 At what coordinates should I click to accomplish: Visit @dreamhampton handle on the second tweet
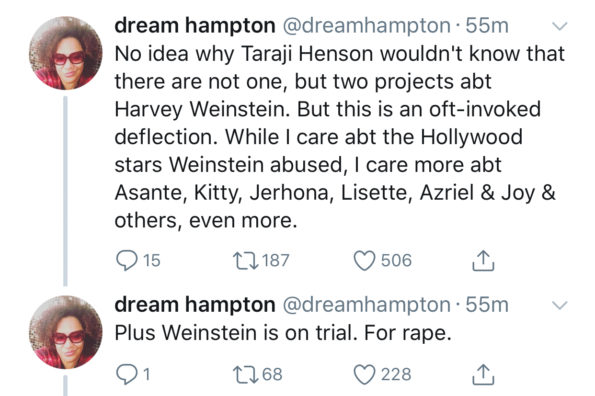point(367,305)
